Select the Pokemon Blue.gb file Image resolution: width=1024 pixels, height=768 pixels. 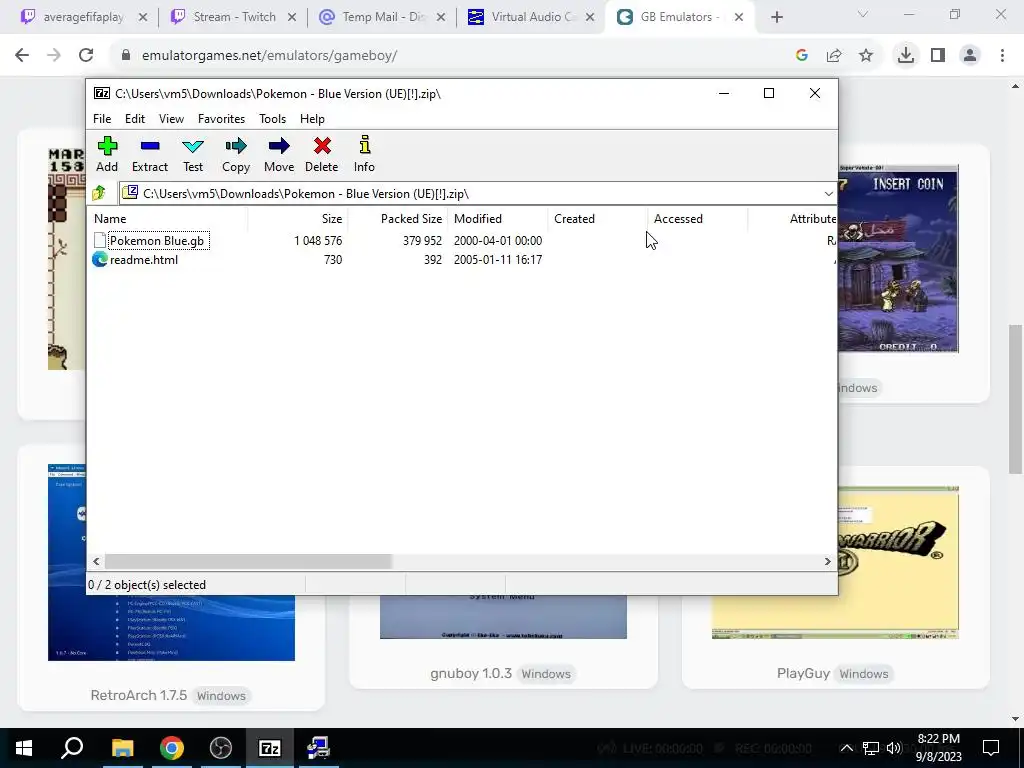pos(157,240)
